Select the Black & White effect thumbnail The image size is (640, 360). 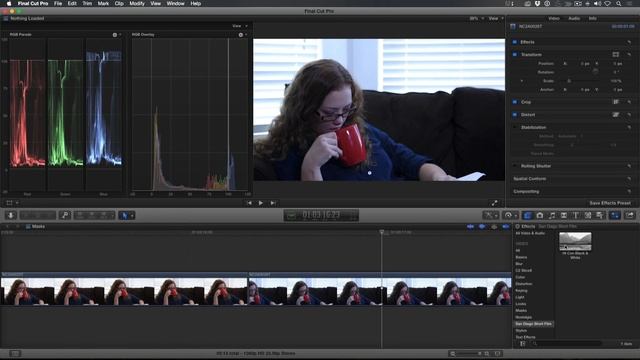point(575,241)
